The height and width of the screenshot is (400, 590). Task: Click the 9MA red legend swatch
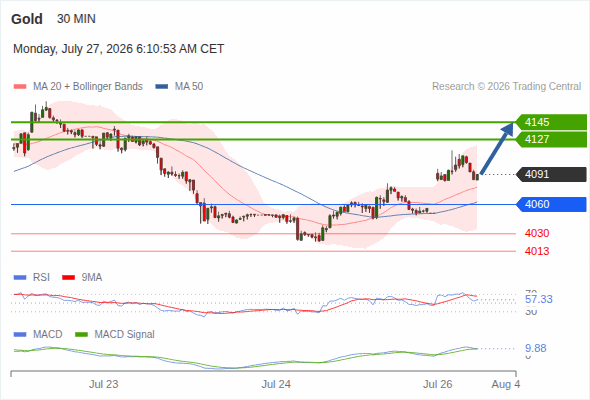pyautogui.click(x=68, y=278)
